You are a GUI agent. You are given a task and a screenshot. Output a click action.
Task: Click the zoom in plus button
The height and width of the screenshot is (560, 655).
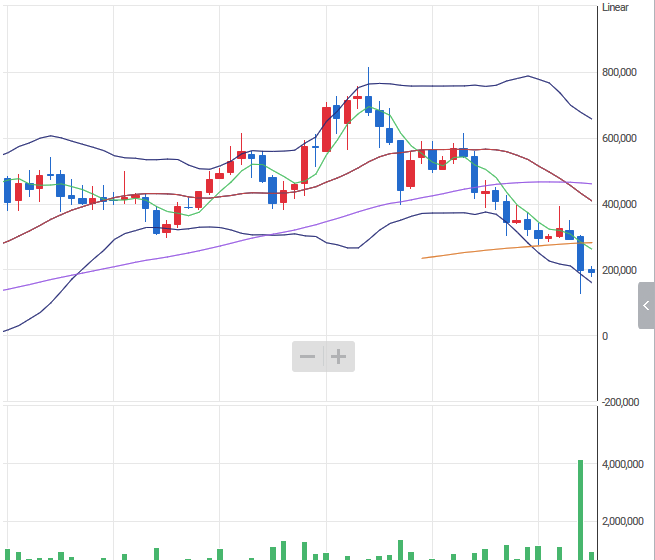pyautogui.click(x=339, y=357)
